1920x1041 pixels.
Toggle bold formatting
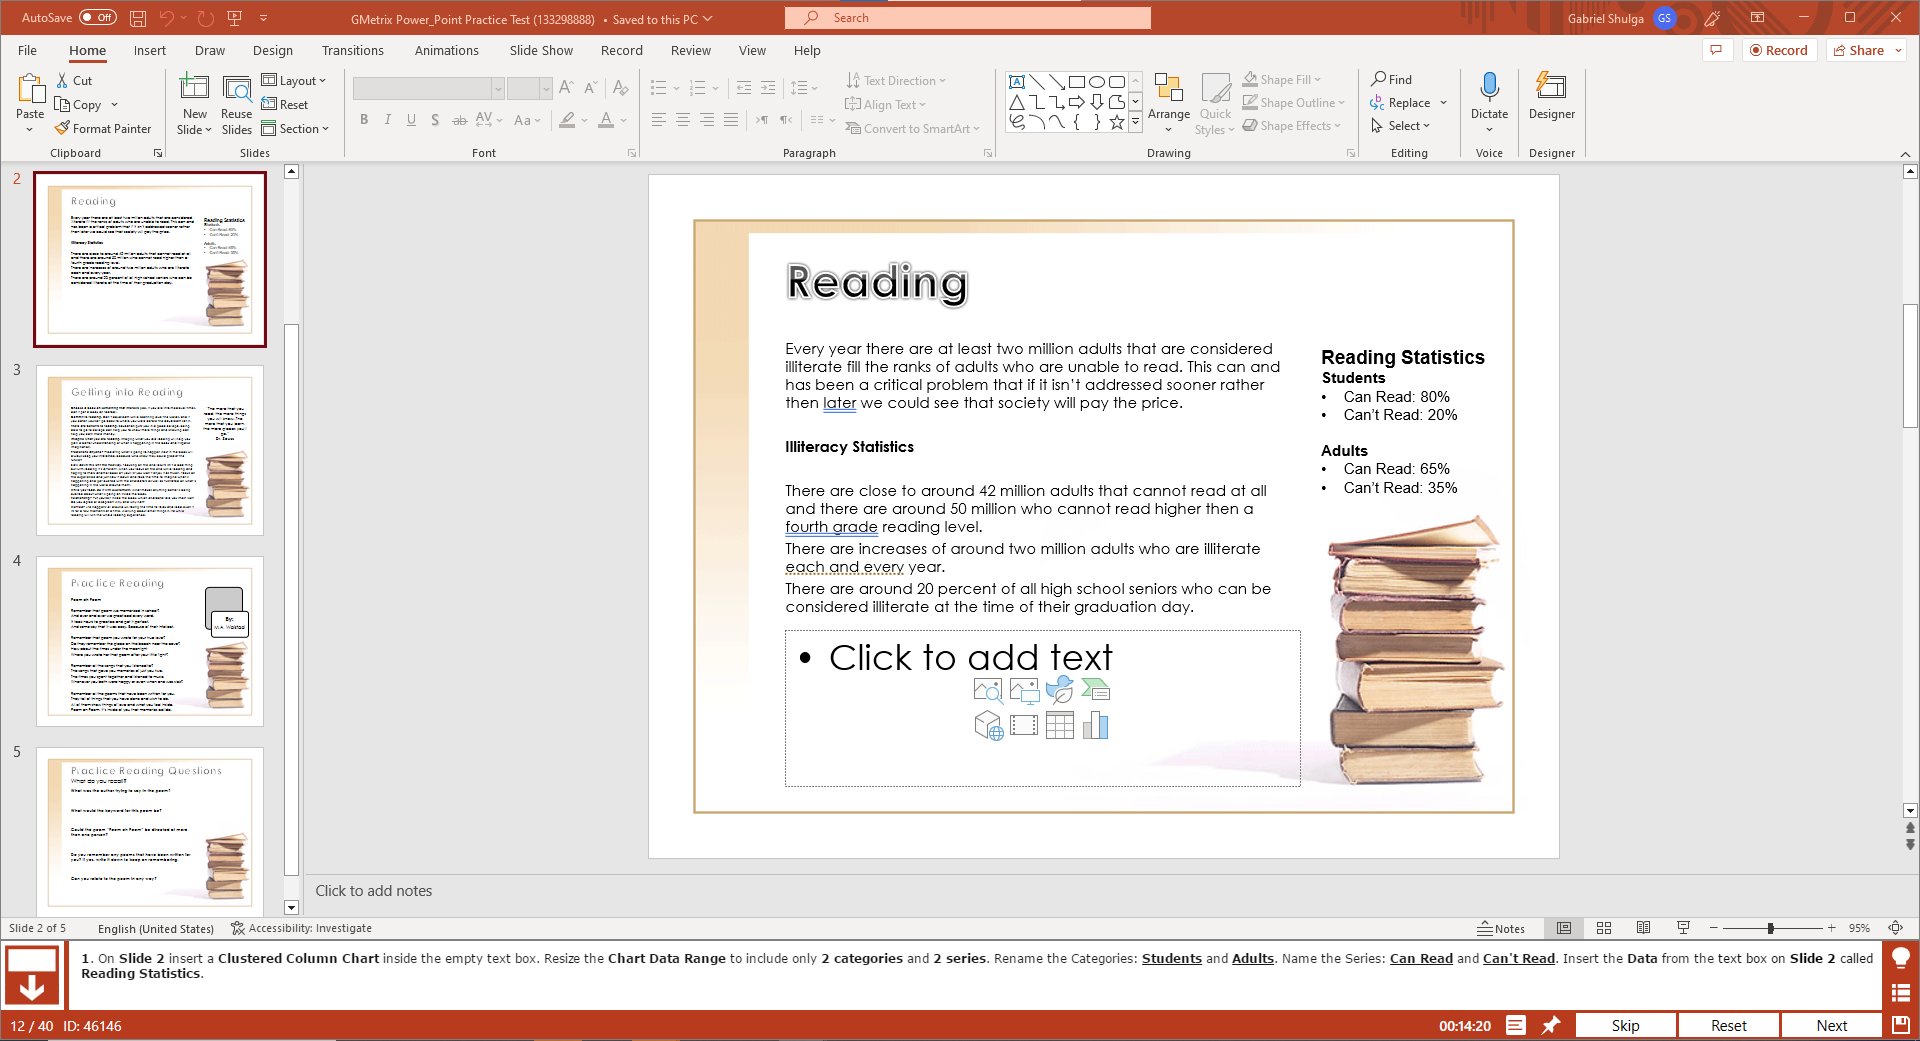pos(364,120)
